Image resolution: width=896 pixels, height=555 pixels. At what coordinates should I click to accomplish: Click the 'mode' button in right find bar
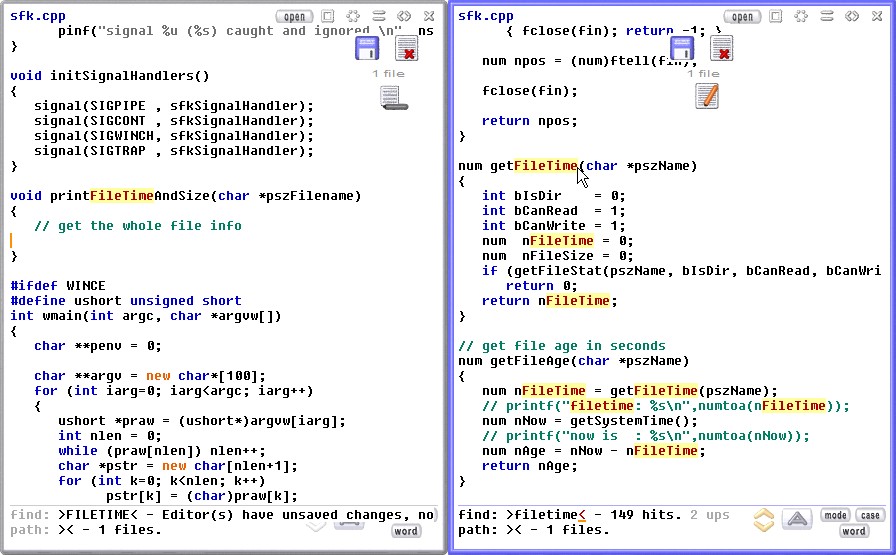(835, 516)
